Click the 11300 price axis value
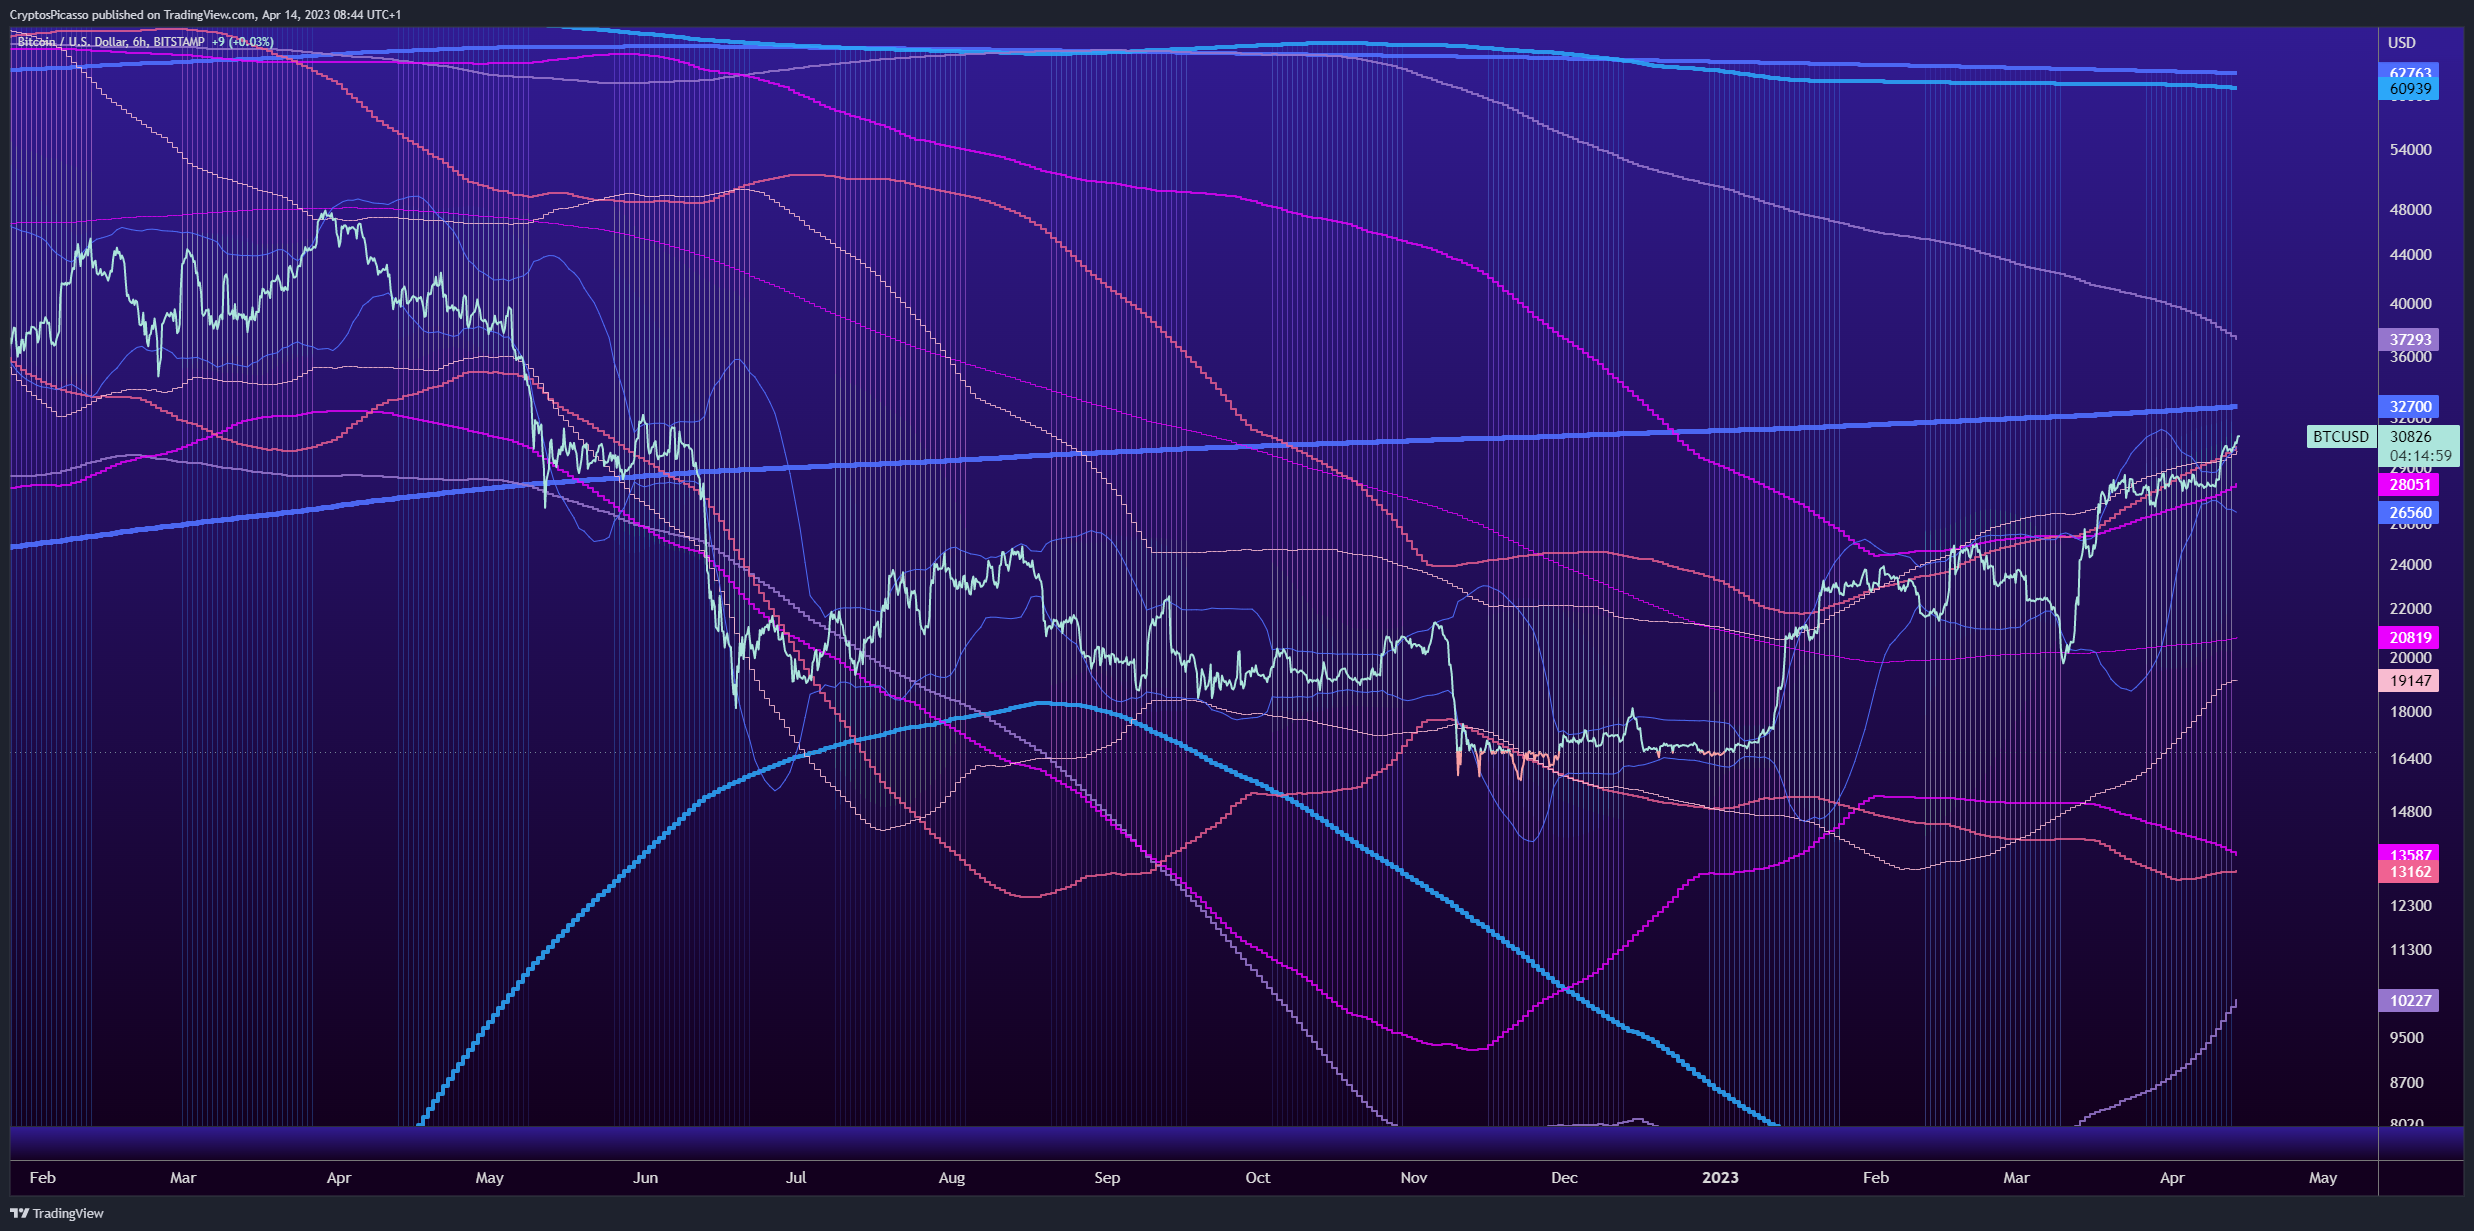This screenshot has width=2474, height=1231. (x=2410, y=949)
